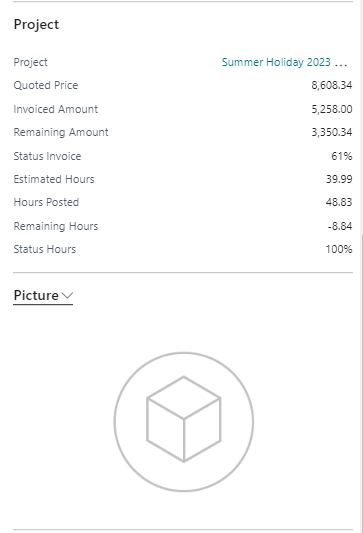Click the Estimated Hours value 39.99

(x=339, y=179)
